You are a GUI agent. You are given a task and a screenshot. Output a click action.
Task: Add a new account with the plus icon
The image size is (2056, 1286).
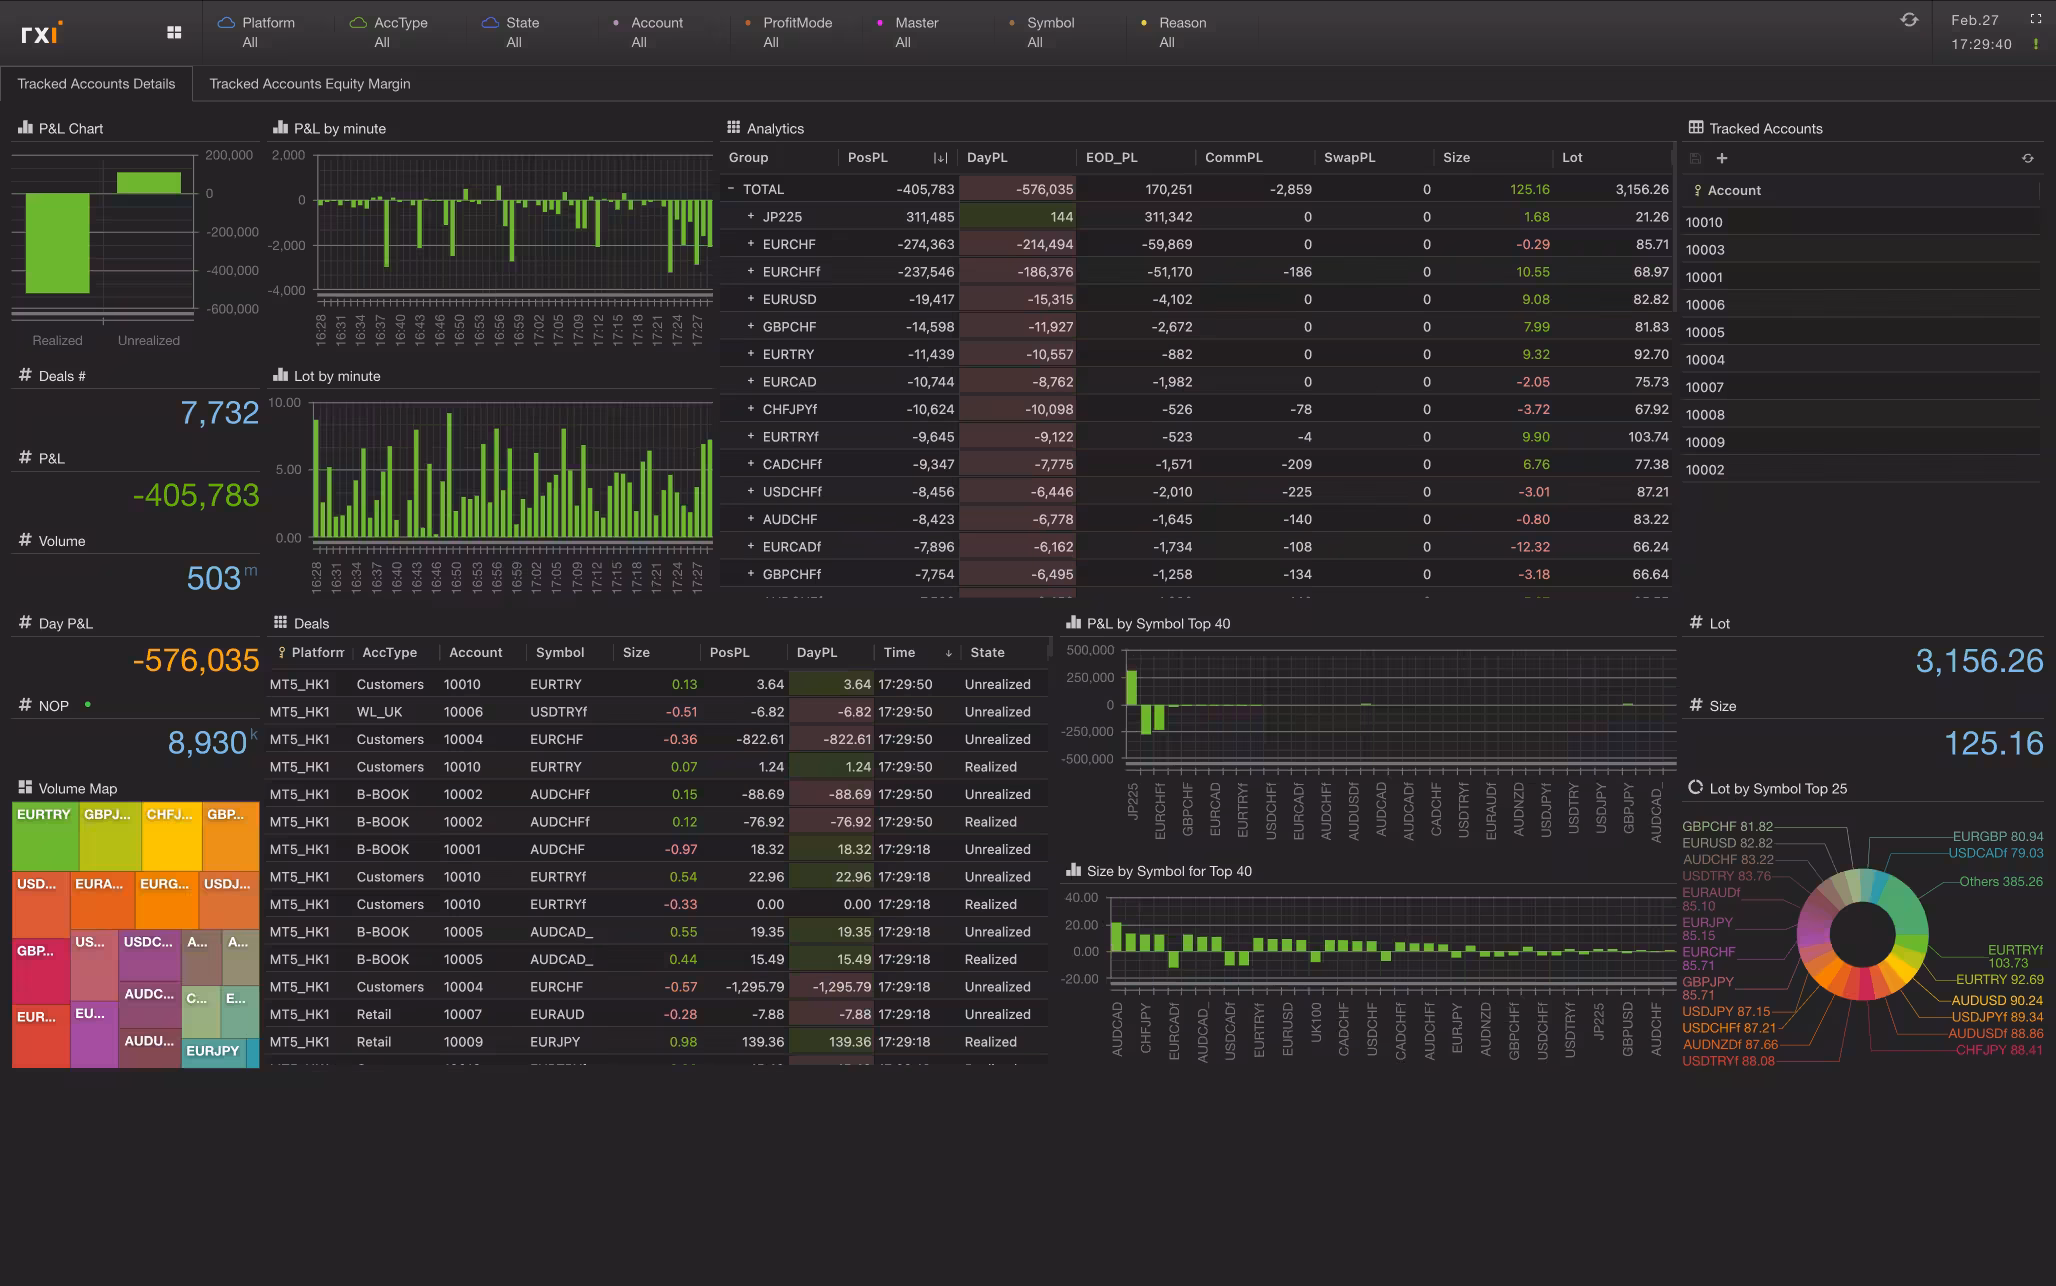pyautogui.click(x=1722, y=158)
